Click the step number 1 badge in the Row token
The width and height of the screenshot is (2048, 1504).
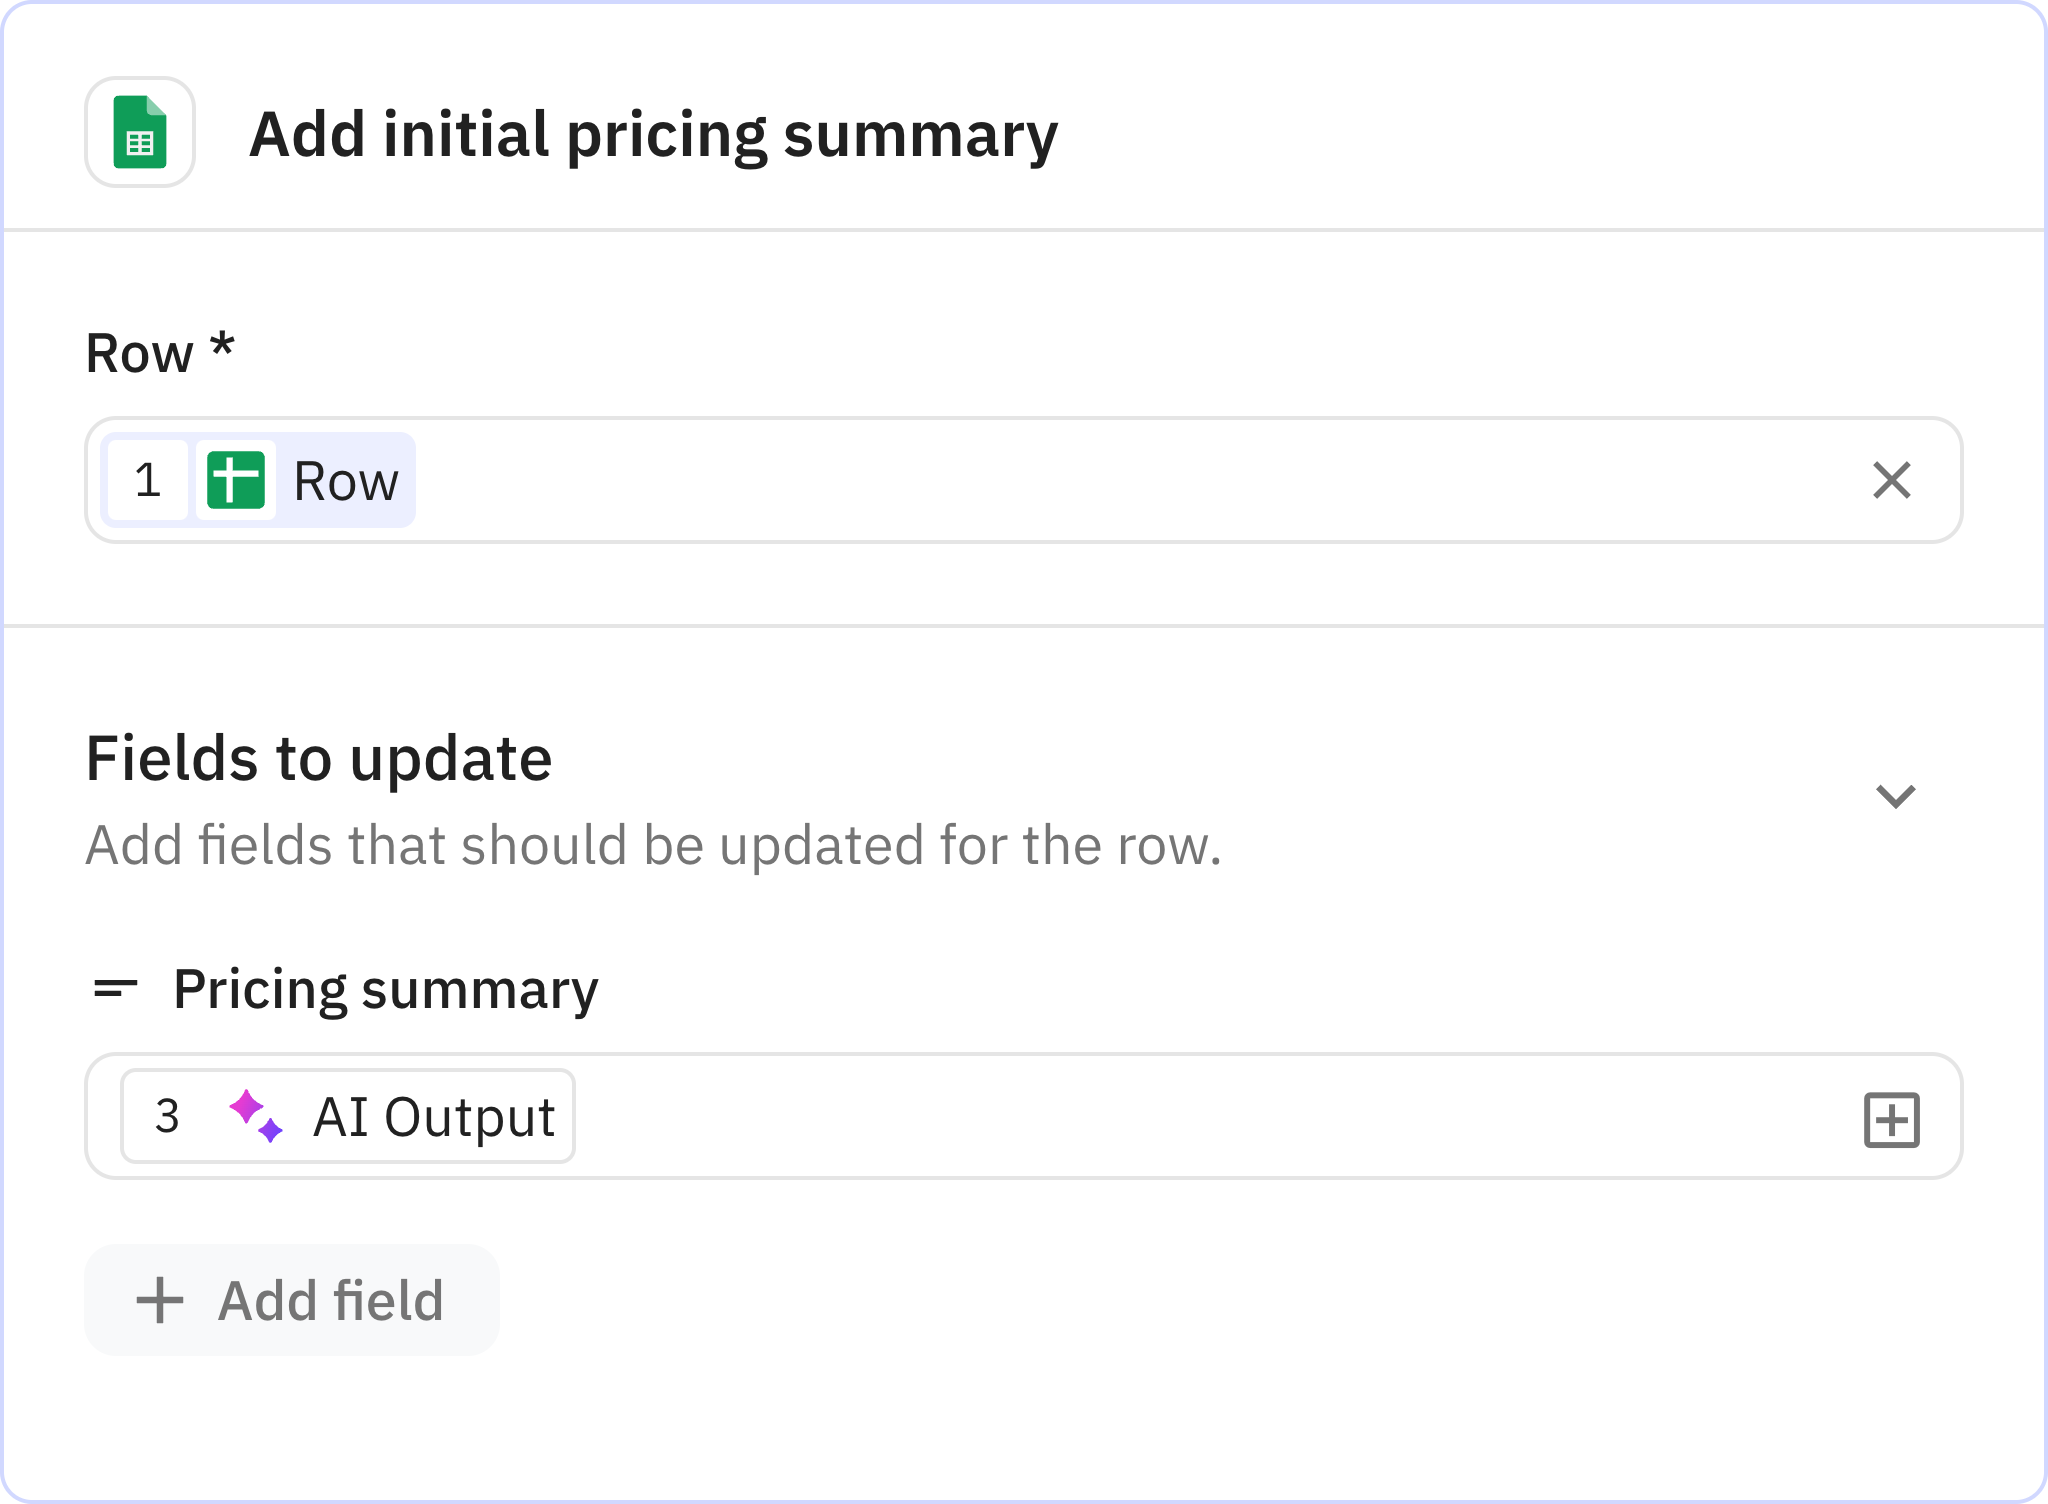click(147, 481)
